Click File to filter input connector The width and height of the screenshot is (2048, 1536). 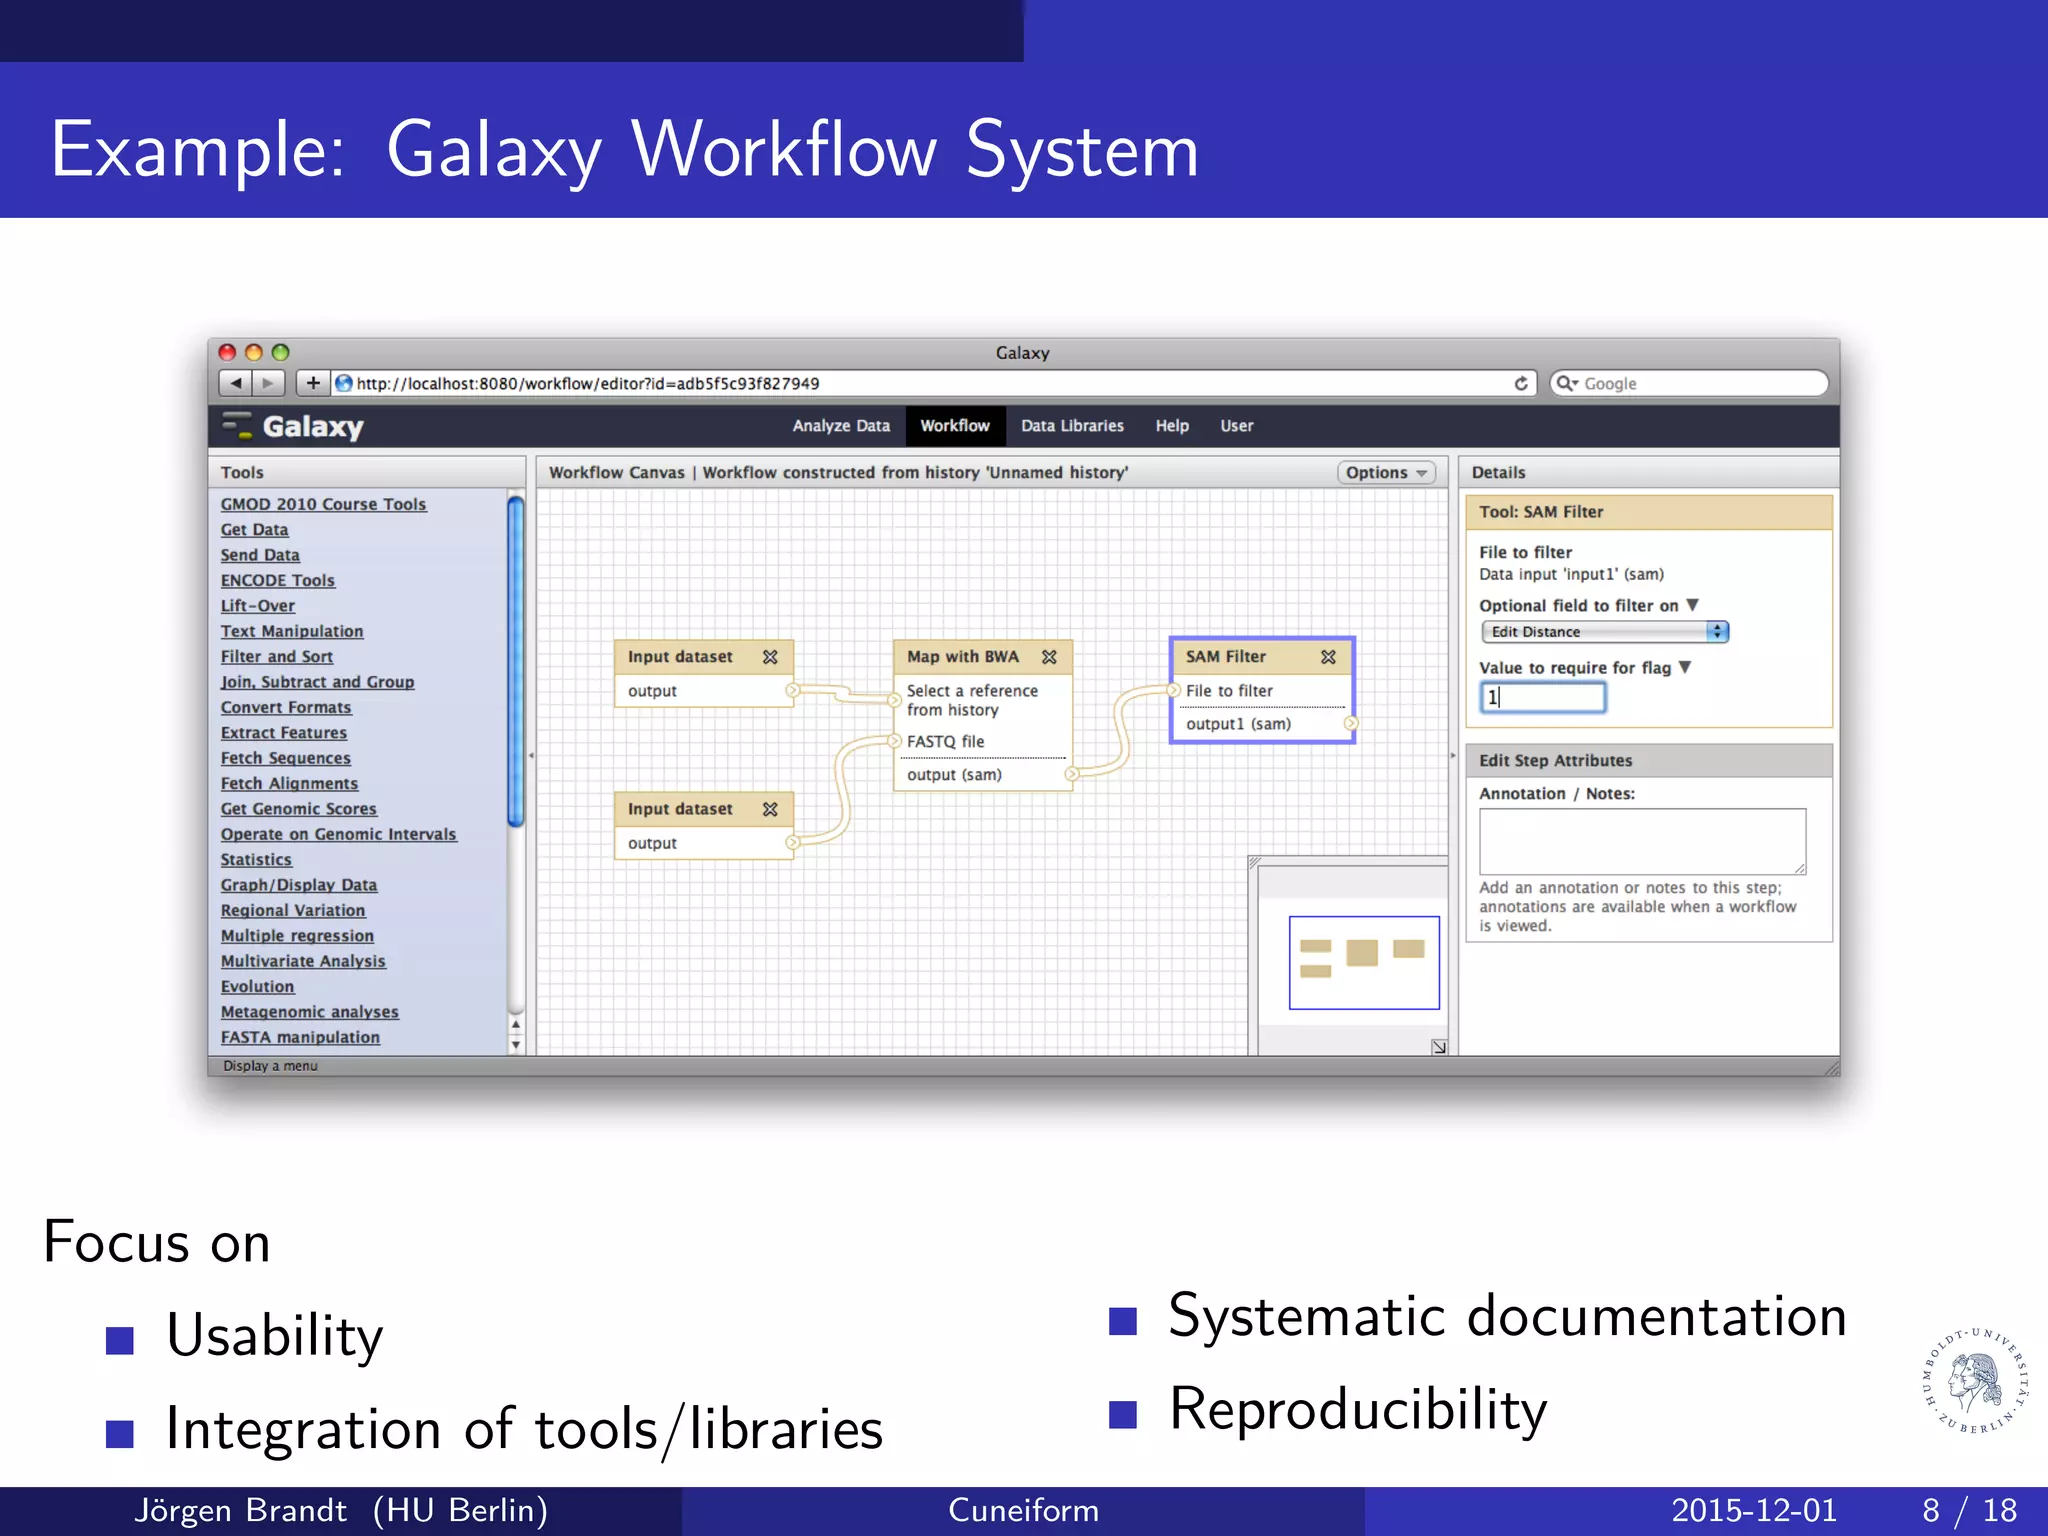point(1174,690)
